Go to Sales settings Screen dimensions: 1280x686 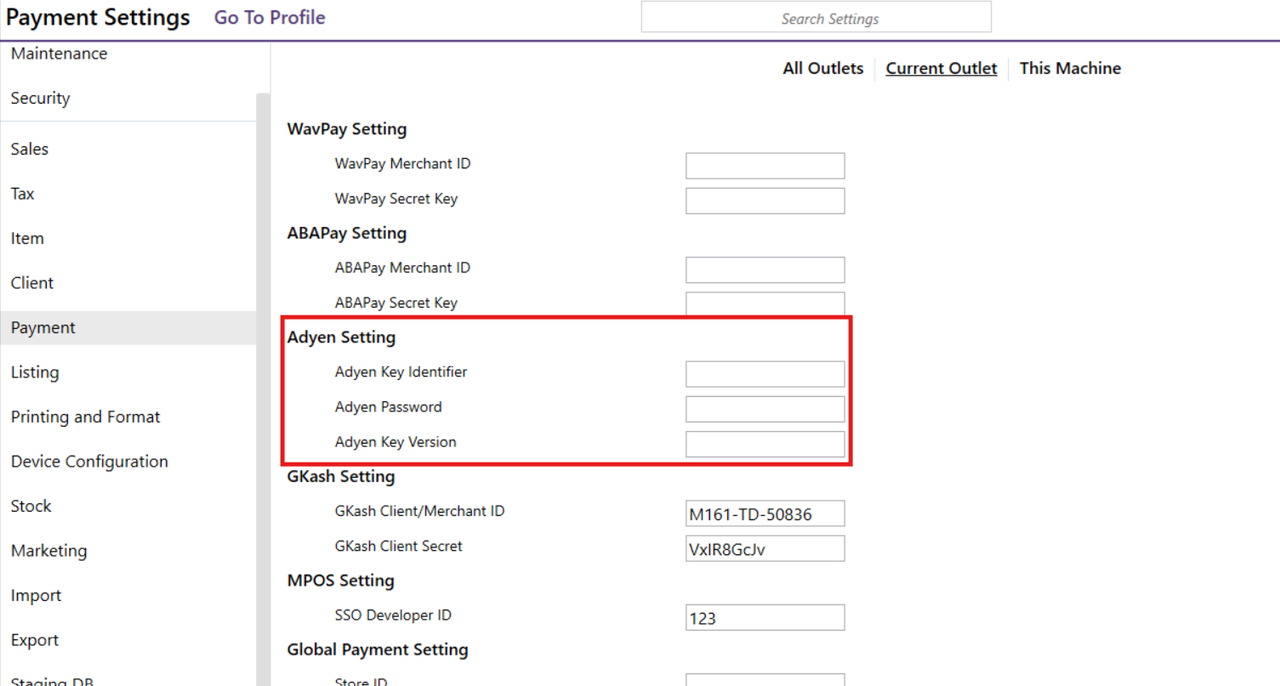pos(30,149)
